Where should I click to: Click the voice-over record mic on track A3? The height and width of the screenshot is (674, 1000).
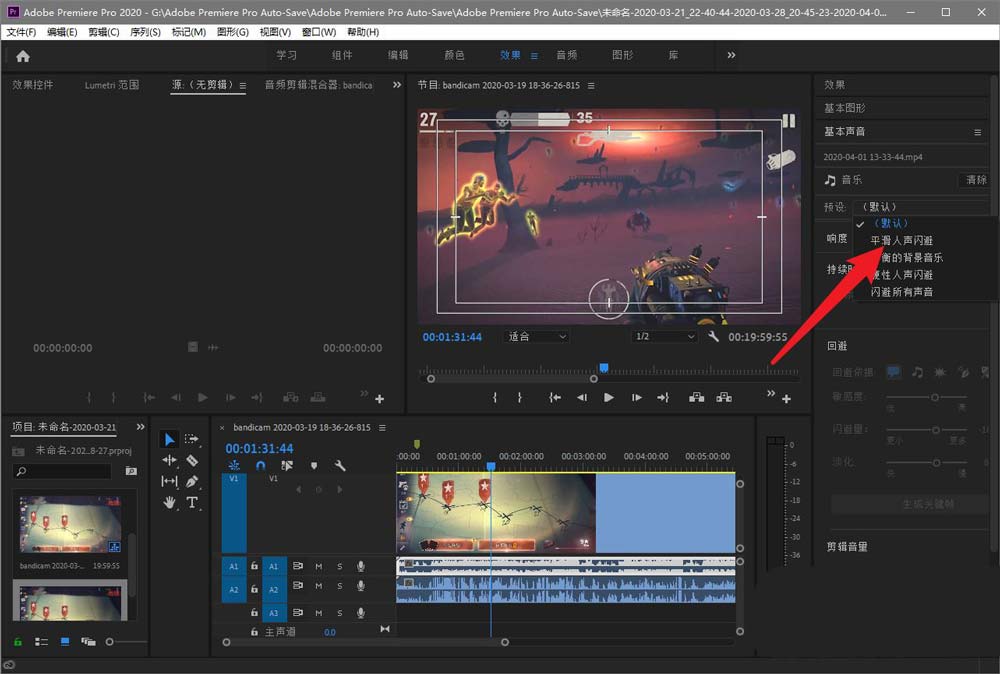361,613
